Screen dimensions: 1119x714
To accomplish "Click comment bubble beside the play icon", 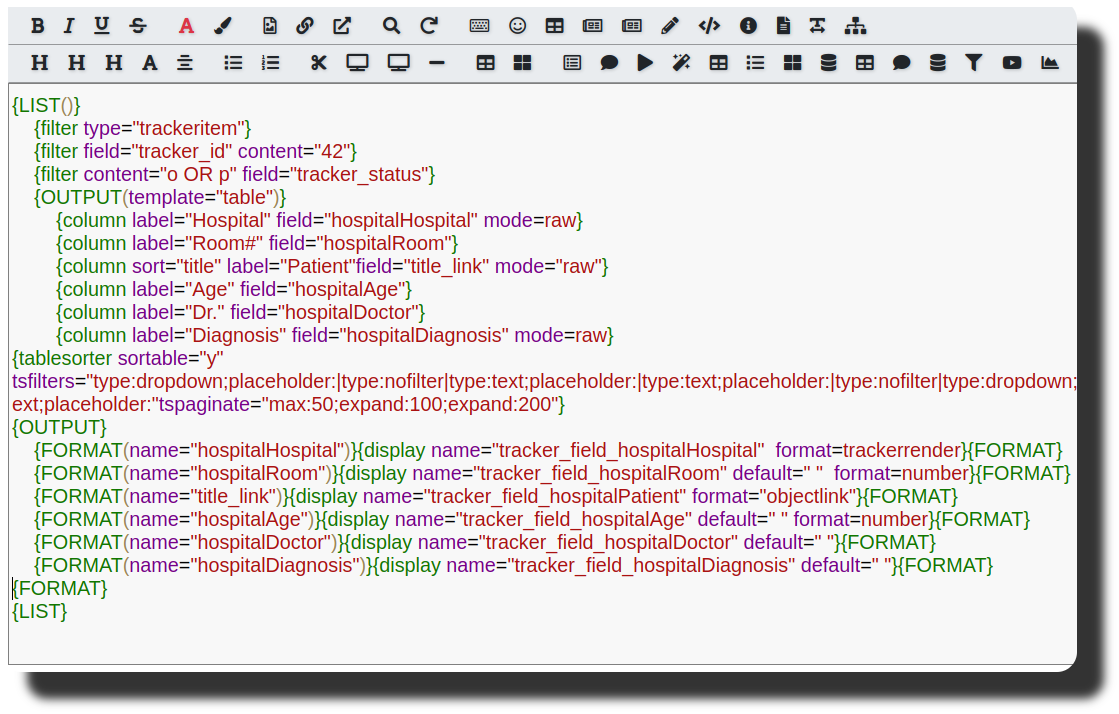I will 609,63.
